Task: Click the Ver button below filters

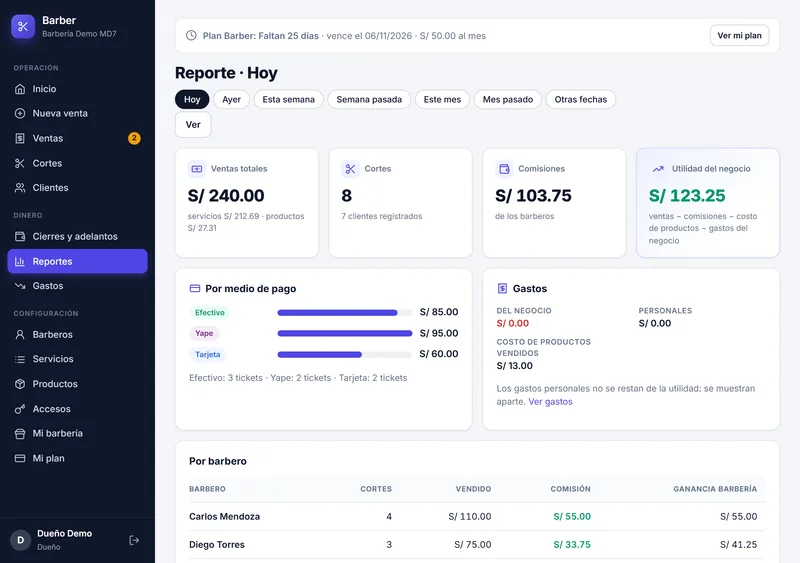Action: click(x=193, y=125)
